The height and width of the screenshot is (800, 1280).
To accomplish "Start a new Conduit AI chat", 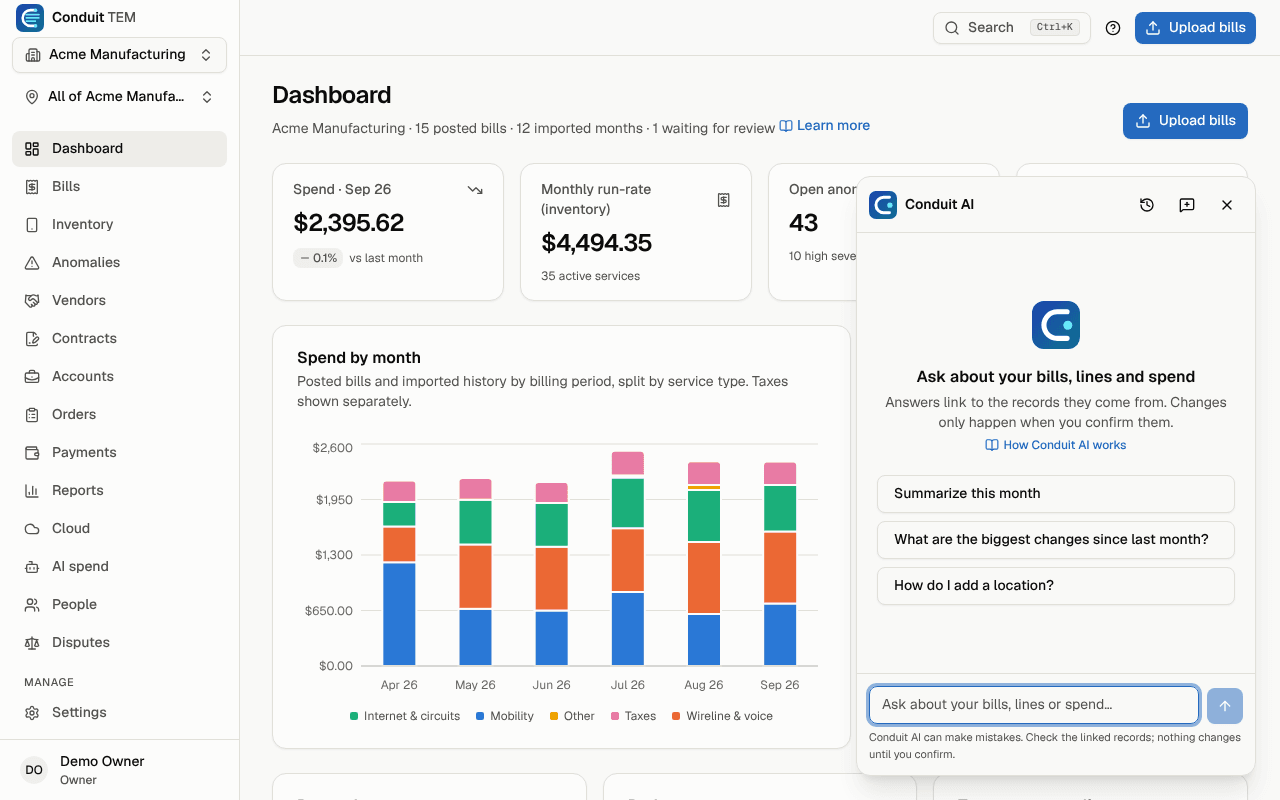I will (x=1187, y=205).
